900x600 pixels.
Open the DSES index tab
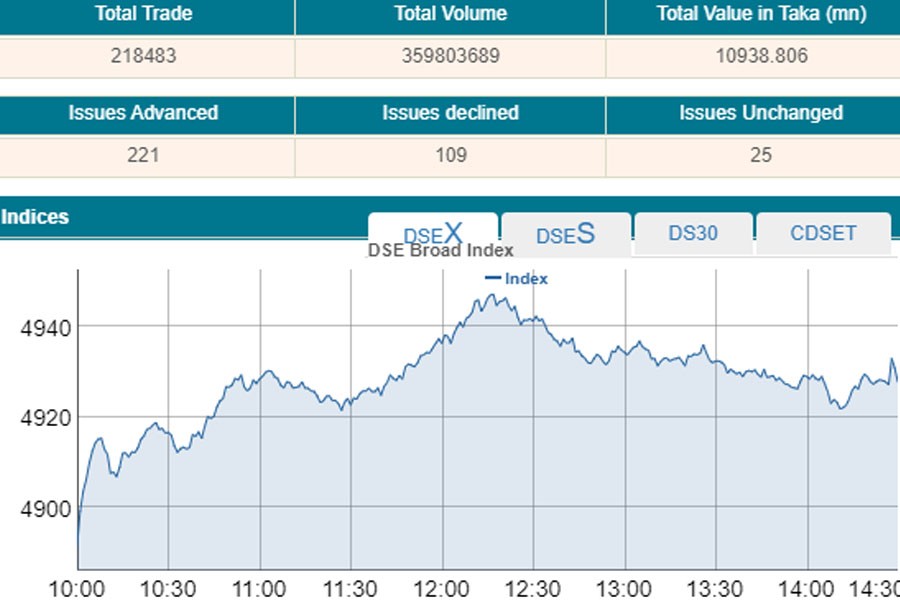565,234
